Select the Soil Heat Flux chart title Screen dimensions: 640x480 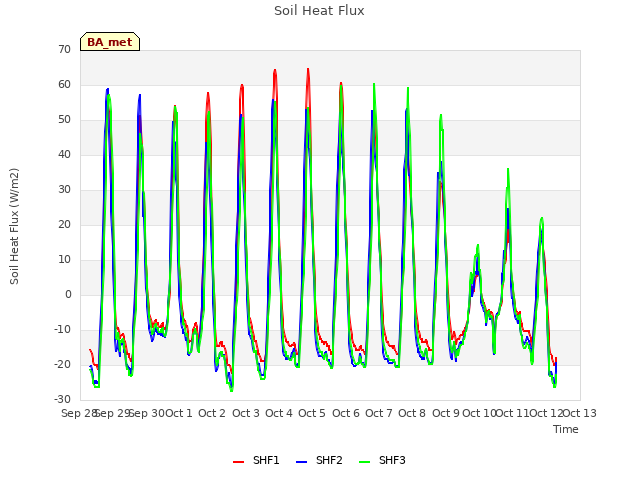[319, 11]
